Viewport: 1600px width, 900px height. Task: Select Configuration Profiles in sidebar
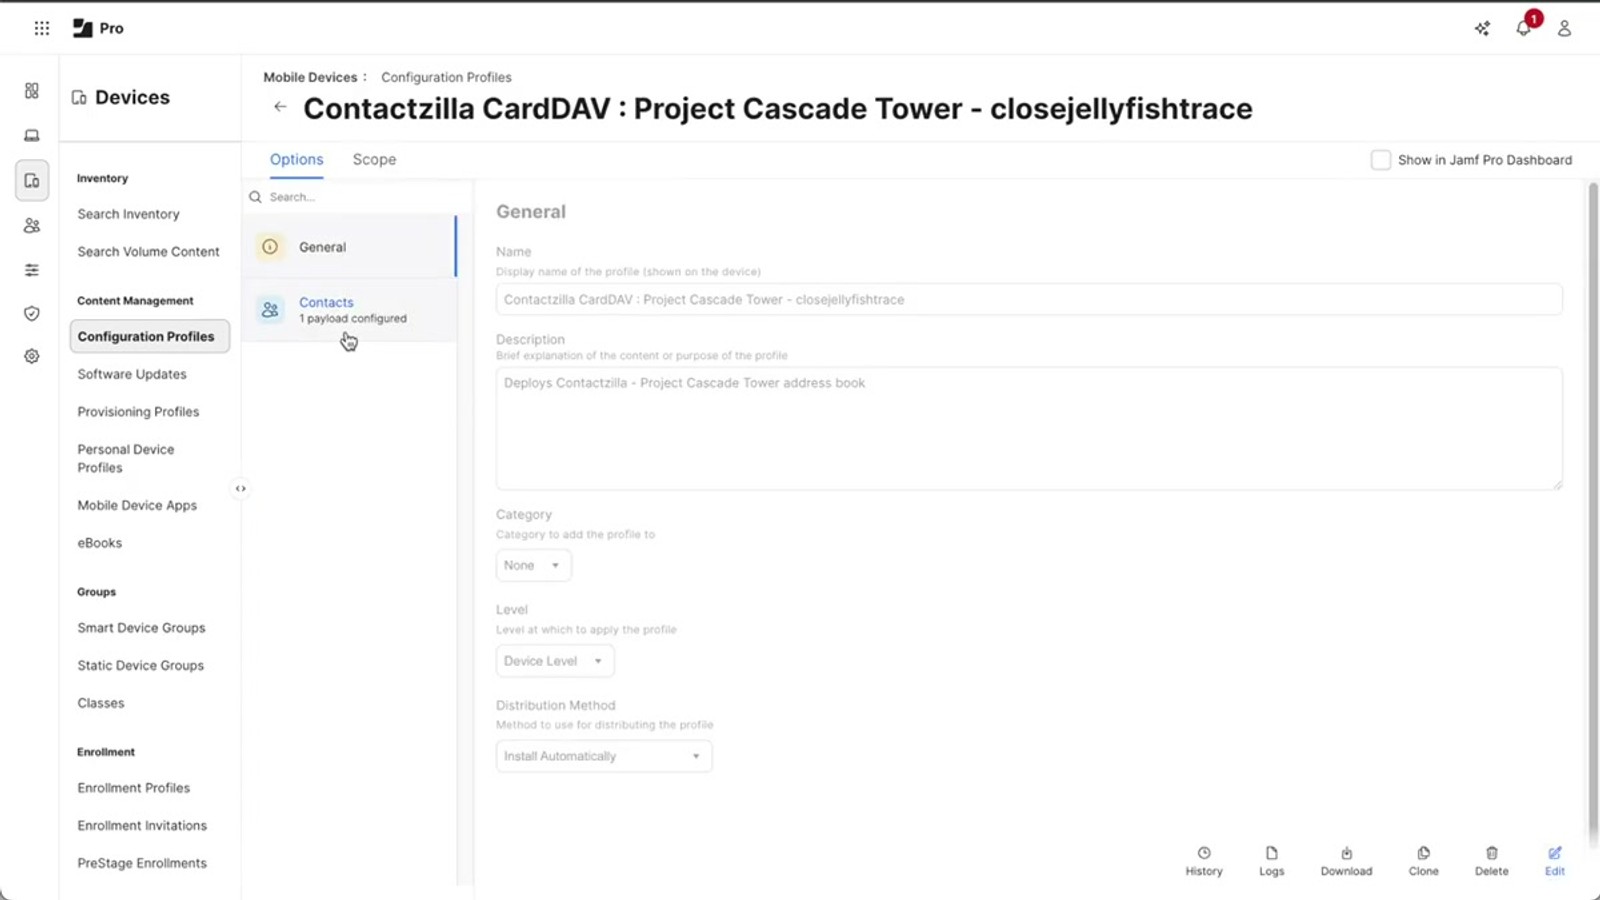click(149, 336)
